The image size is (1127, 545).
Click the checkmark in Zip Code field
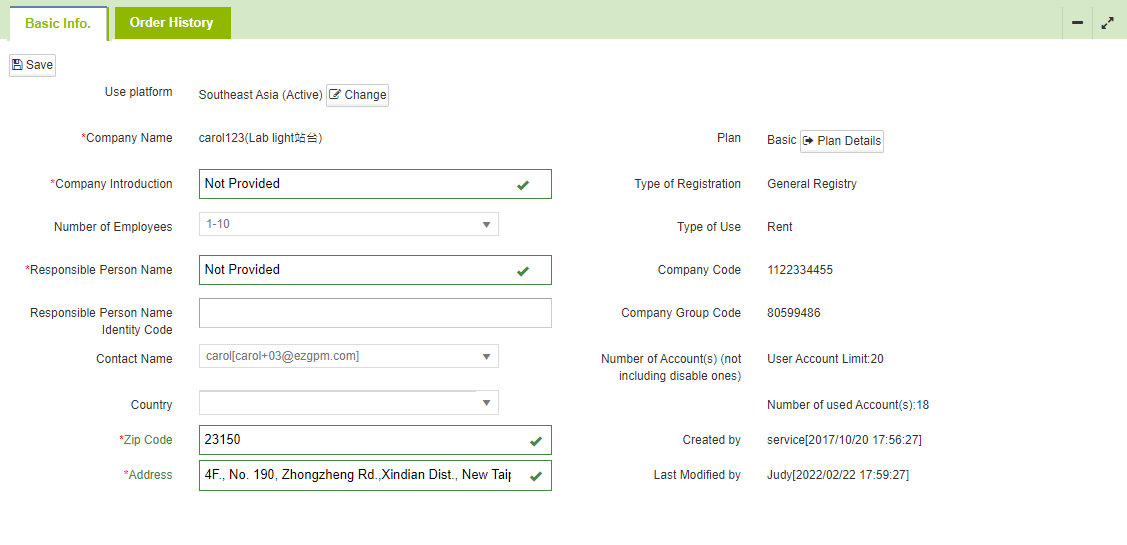[x=535, y=441]
